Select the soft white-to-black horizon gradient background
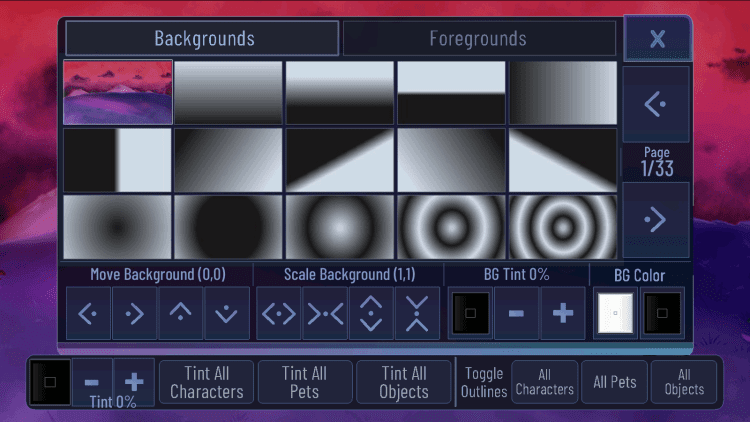 (340, 92)
